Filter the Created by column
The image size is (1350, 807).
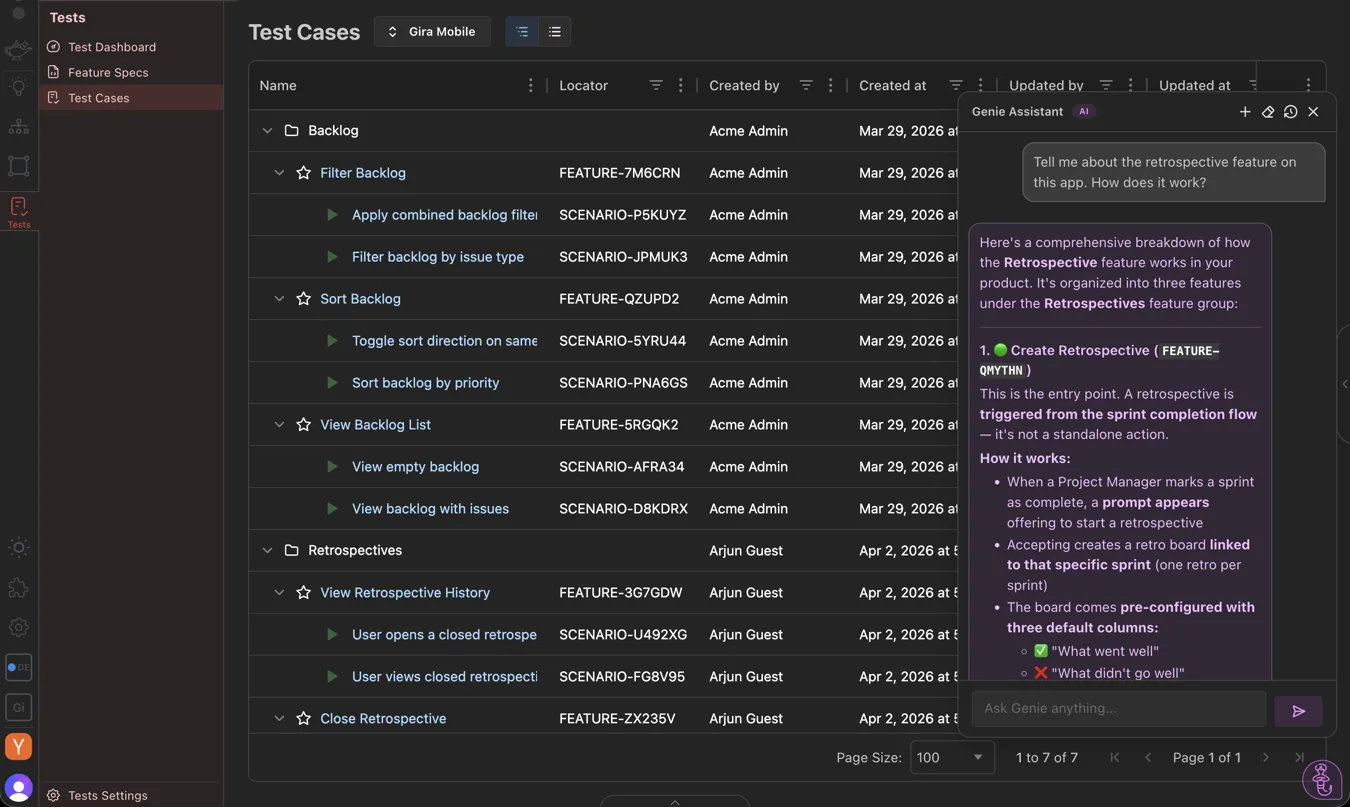tap(806, 86)
